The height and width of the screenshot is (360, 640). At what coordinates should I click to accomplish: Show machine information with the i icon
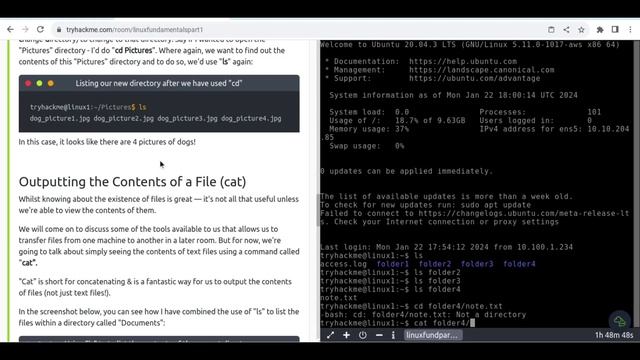pos(393,335)
